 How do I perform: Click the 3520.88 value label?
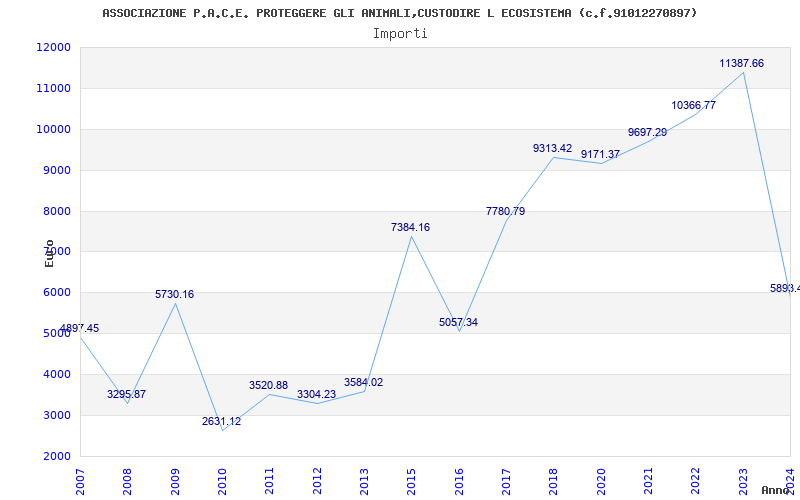point(268,386)
